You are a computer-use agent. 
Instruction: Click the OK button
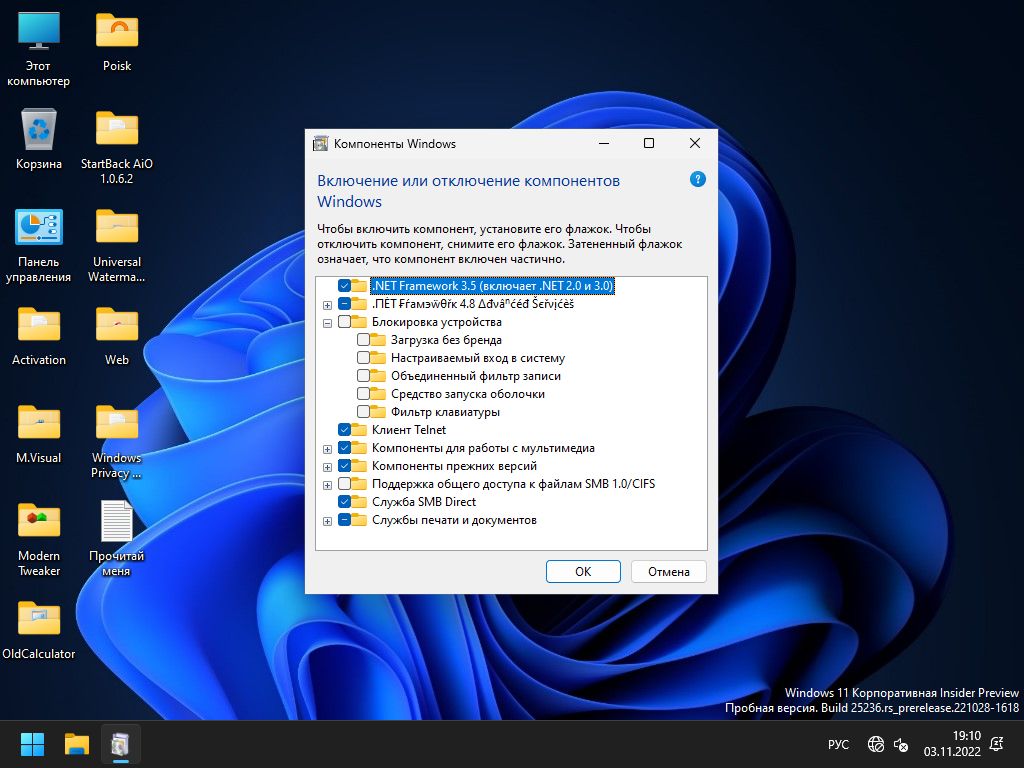(x=583, y=572)
